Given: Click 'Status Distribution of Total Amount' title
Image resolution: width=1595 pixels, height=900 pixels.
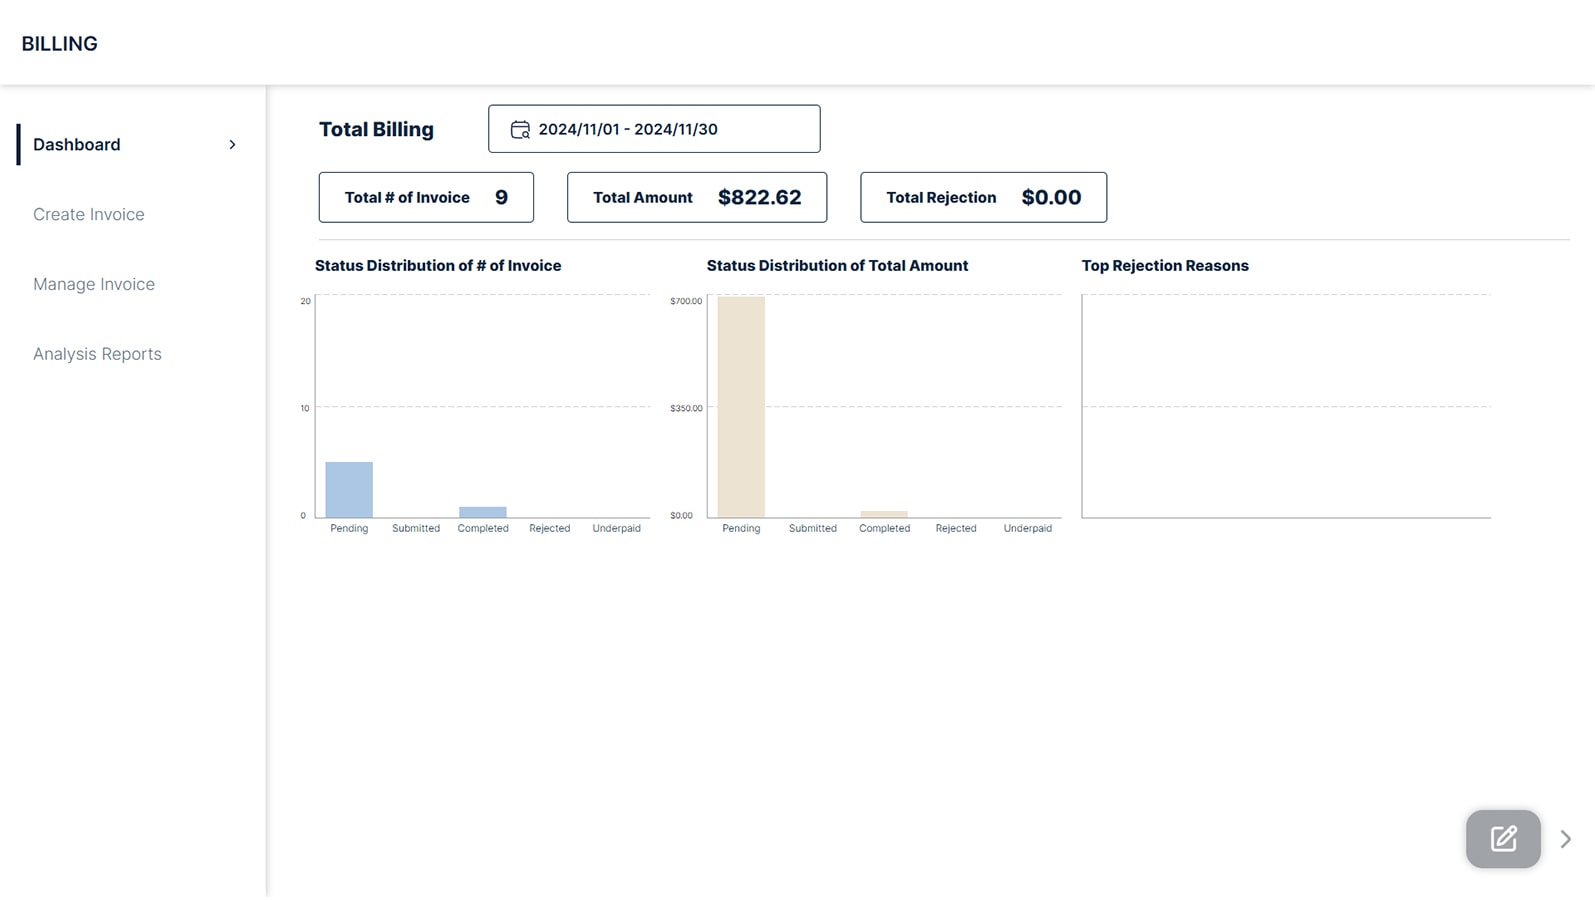Looking at the screenshot, I should [x=837, y=266].
